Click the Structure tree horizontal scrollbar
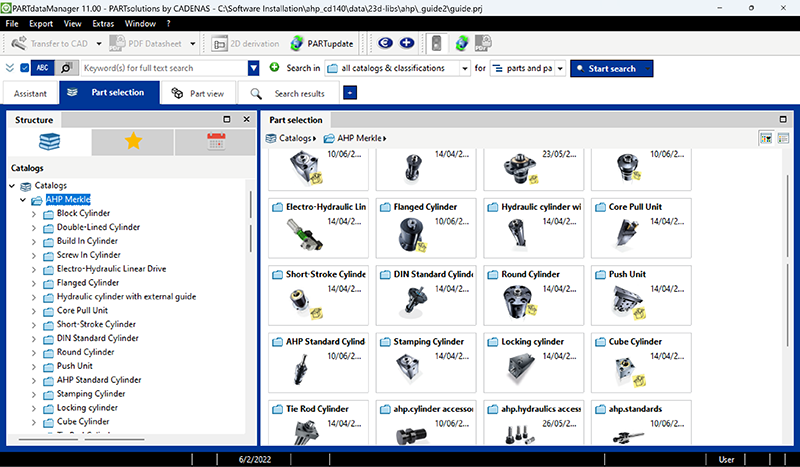 [x=82, y=438]
